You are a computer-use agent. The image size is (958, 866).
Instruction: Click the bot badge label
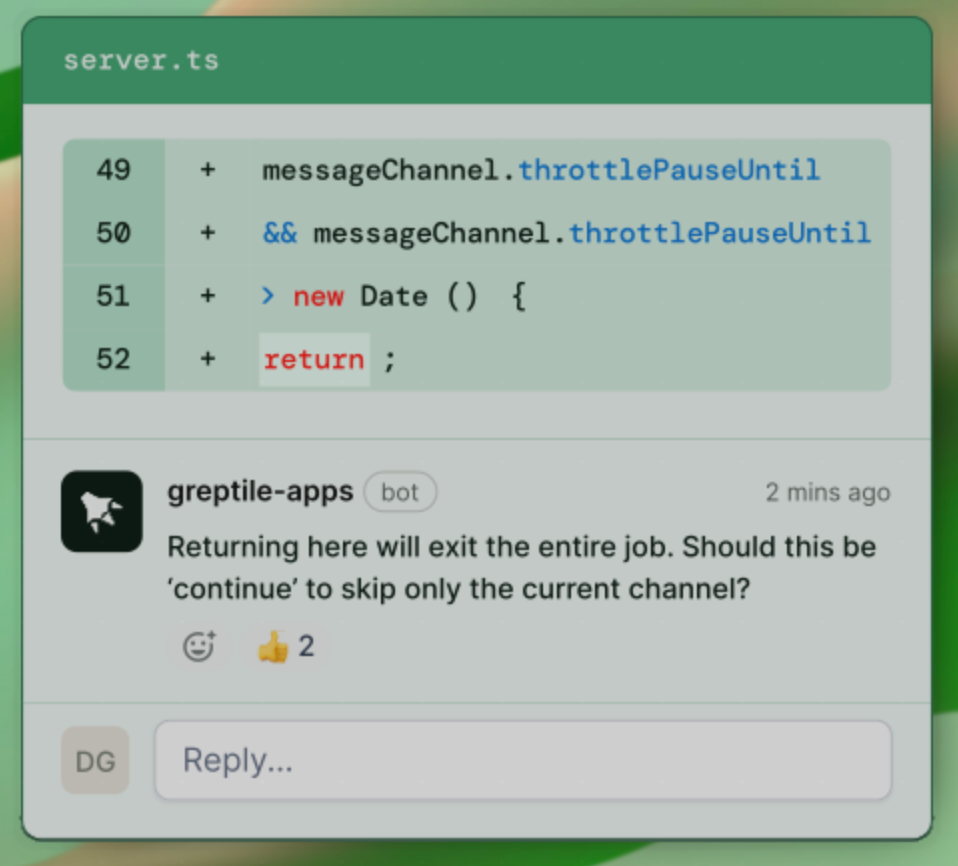(x=400, y=492)
